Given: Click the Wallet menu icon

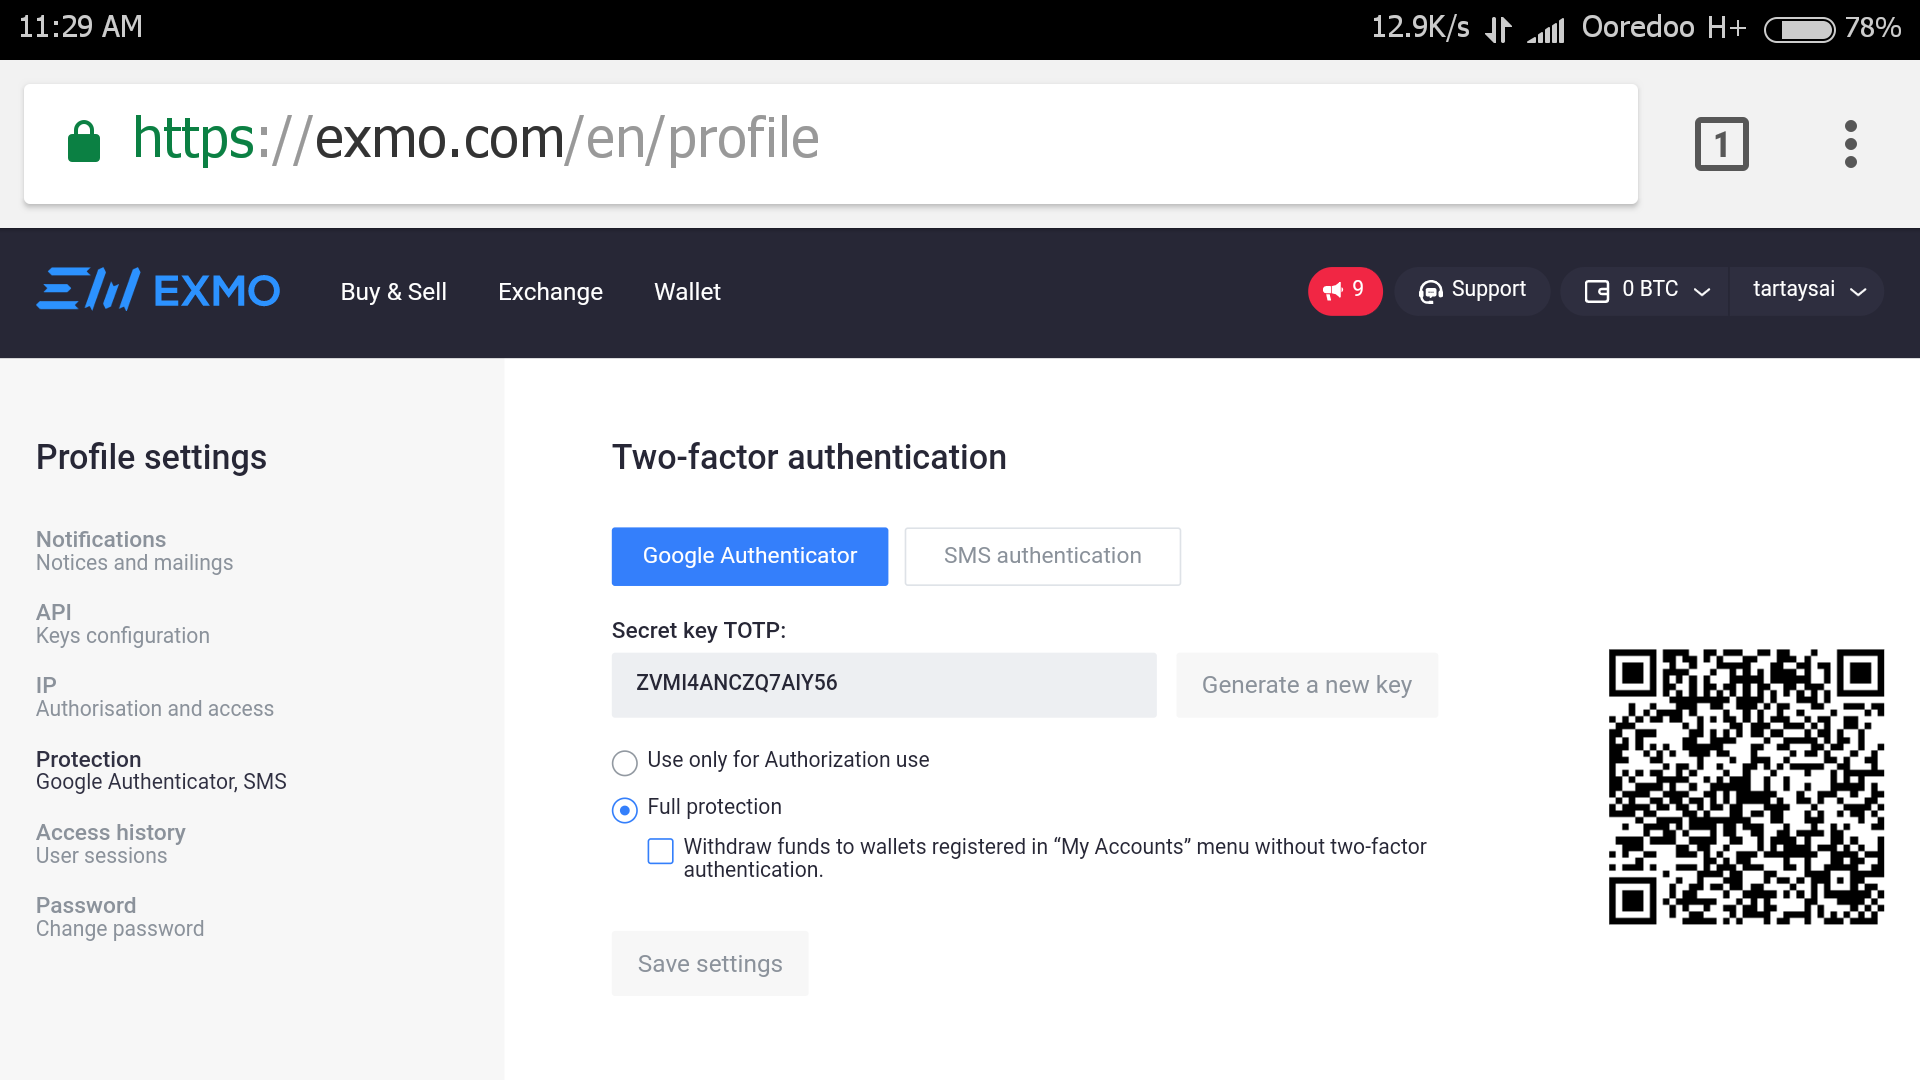Looking at the screenshot, I should point(687,291).
